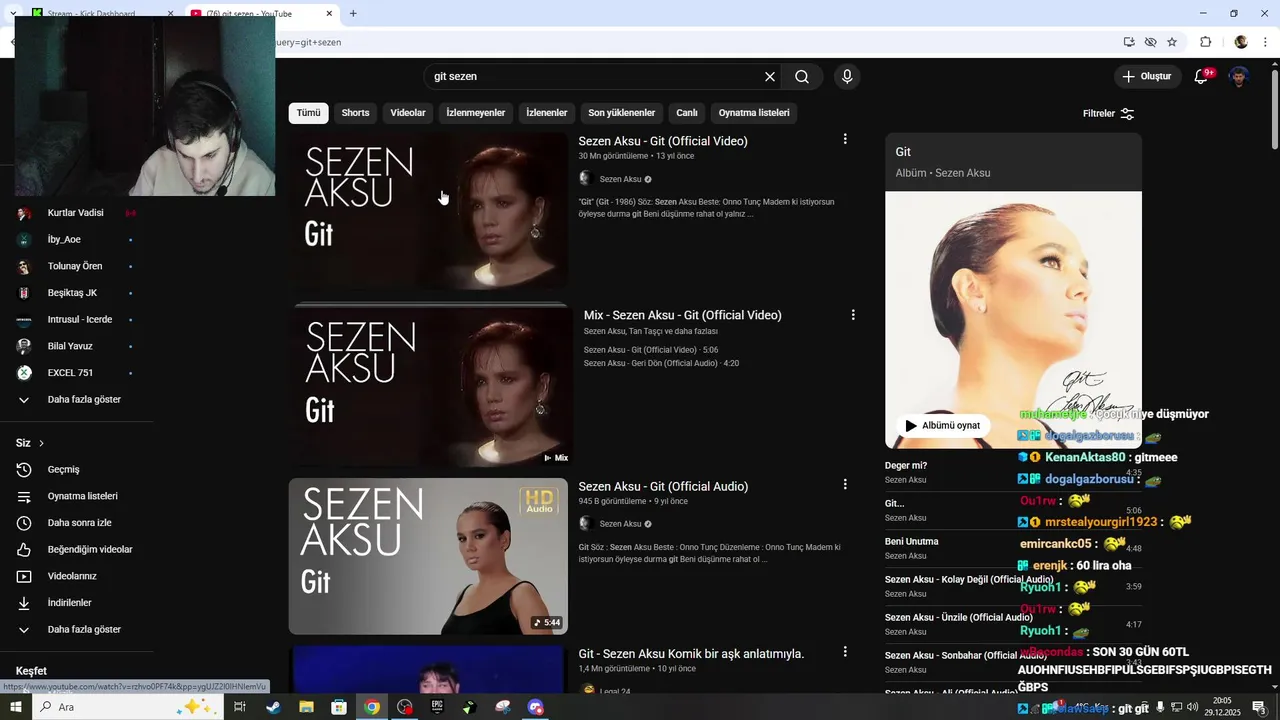Open Steam from the taskbar
The image size is (1280, 720).
click(x=273, y=707)
